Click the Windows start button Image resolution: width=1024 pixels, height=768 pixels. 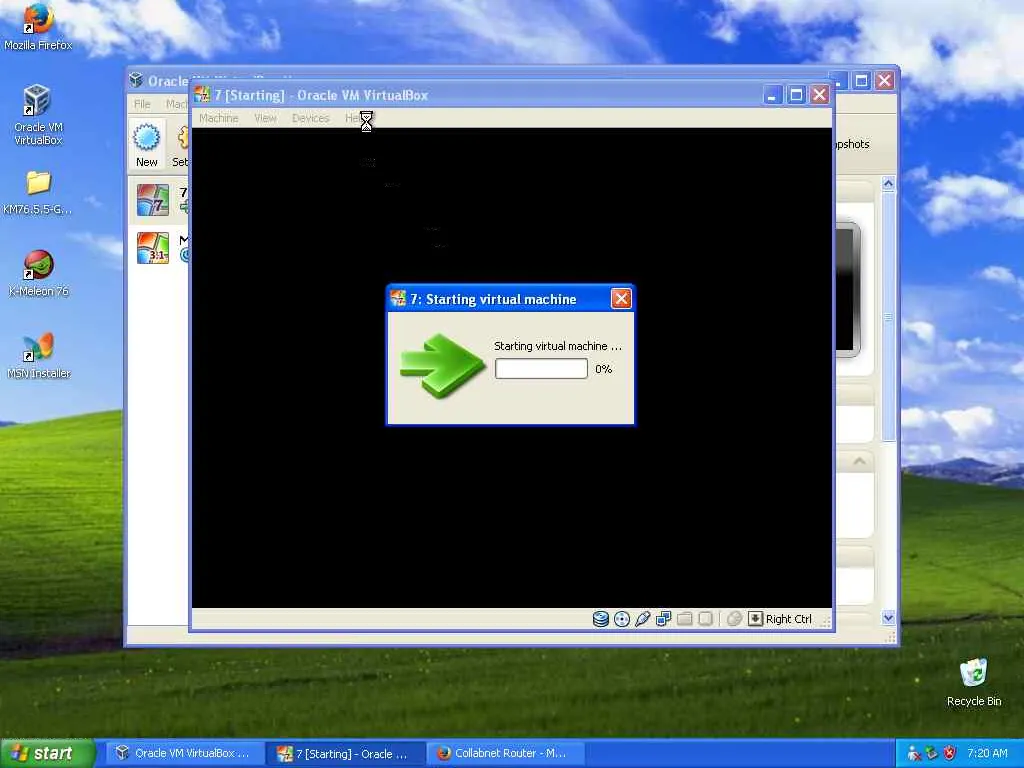pyautogui.click(x=48, y=753)
